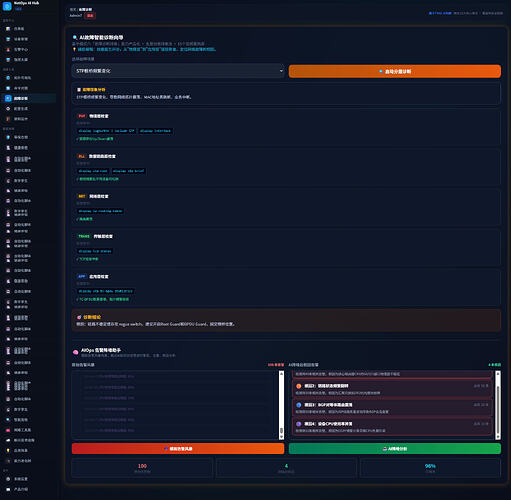
Task: Click the blue APP layer badge
Action: tap(82, 276)
